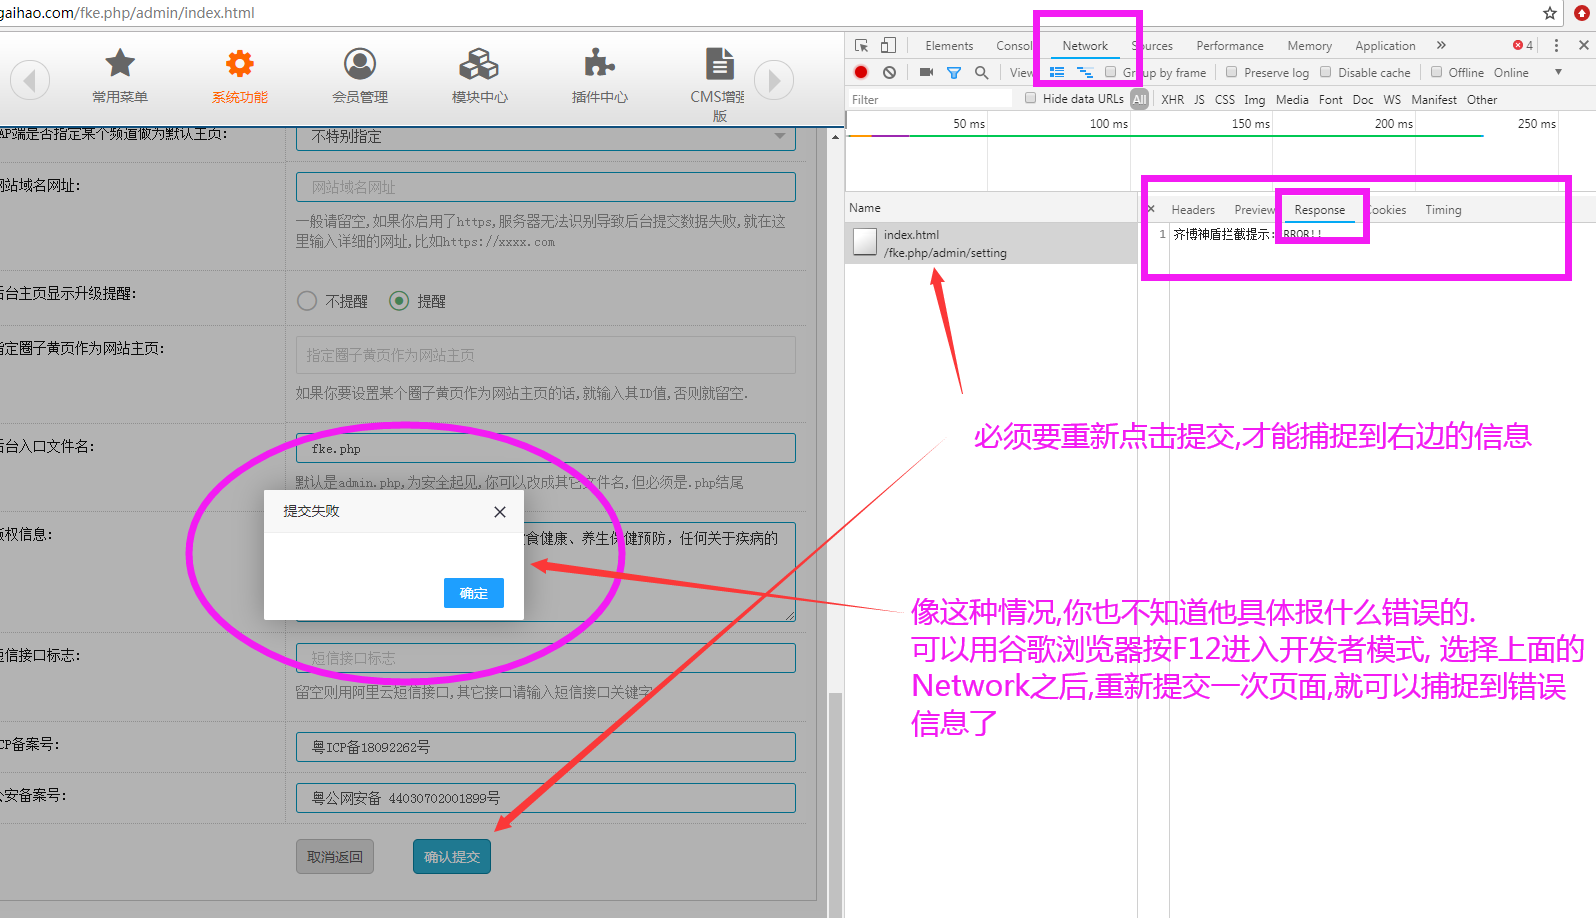Click the red record network button
This screenshot has height=918, width=1596.
tap(861, 73)
